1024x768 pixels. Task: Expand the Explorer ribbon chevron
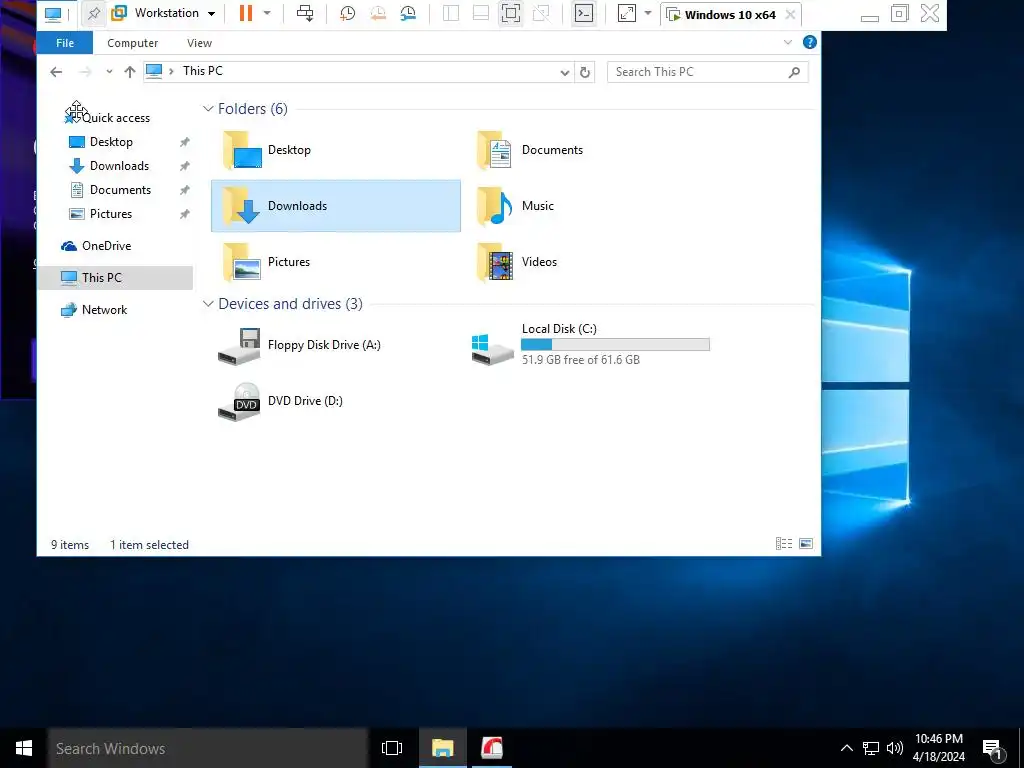[x=788, y=42]
